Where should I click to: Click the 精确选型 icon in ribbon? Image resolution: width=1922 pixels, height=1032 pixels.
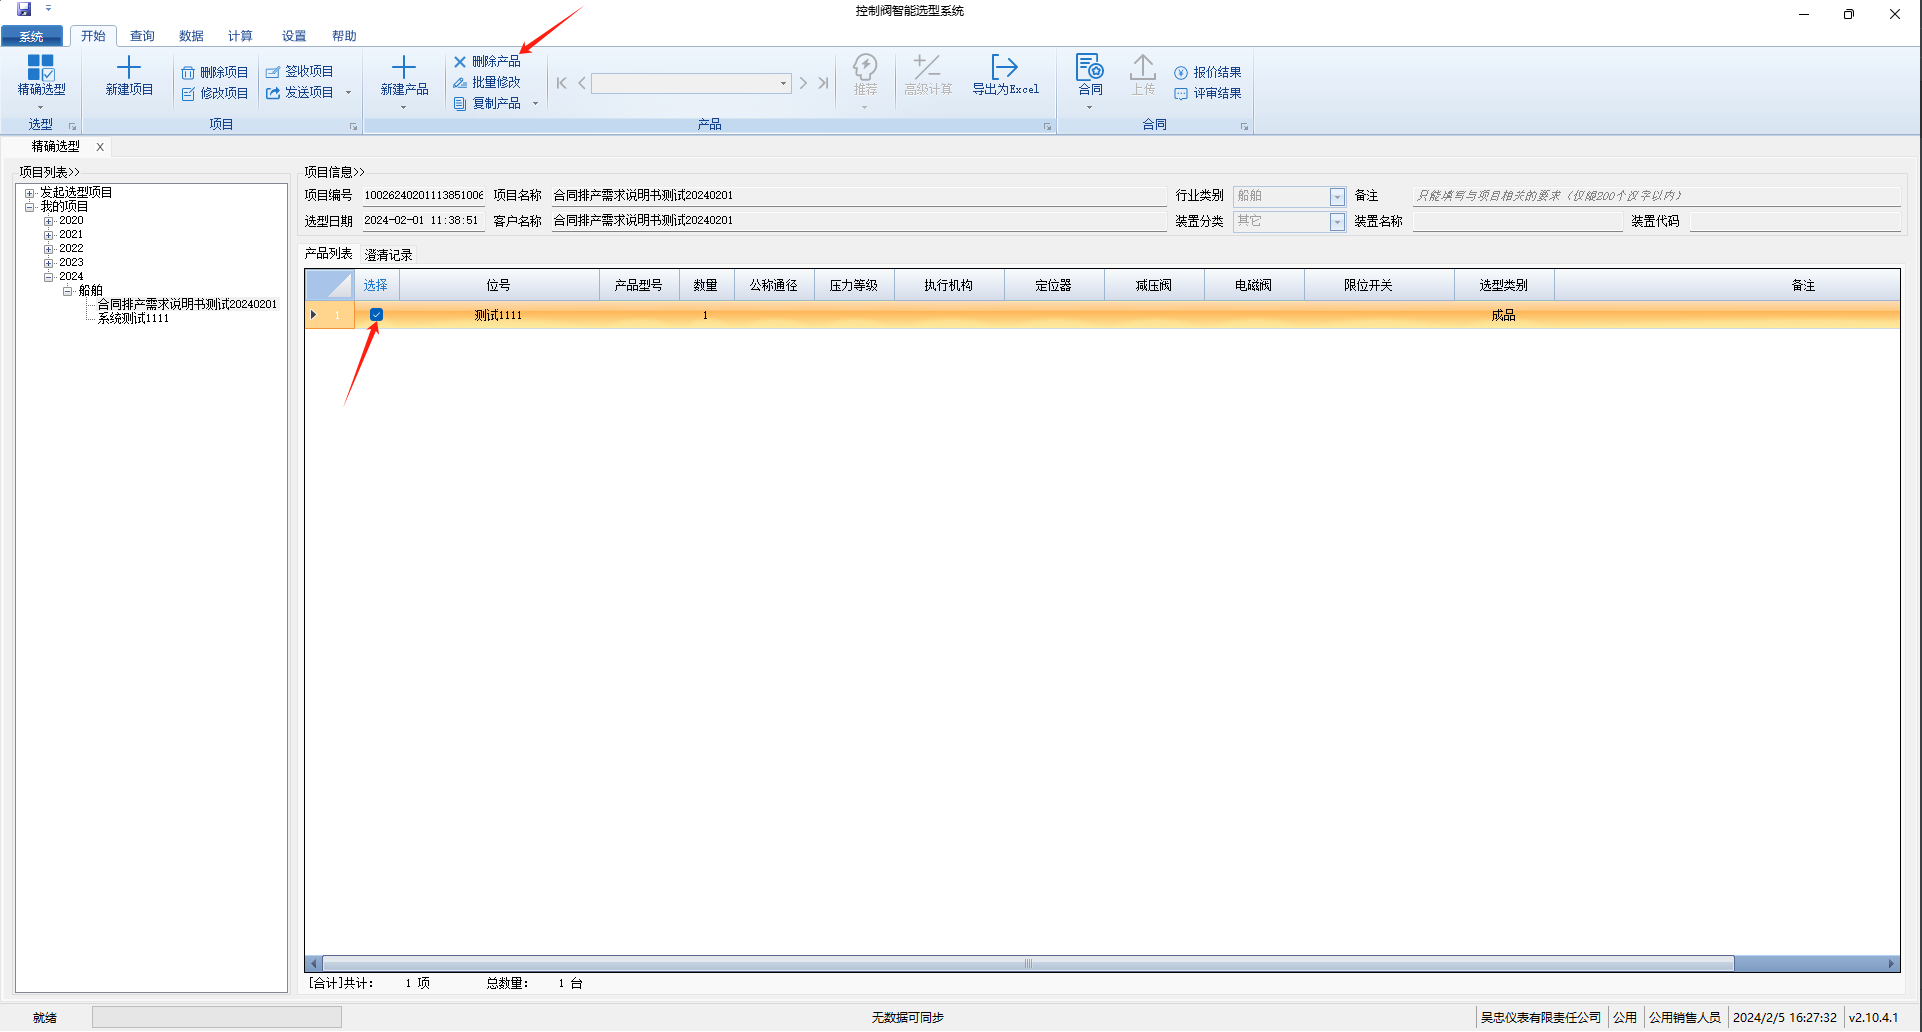[41, 68]
